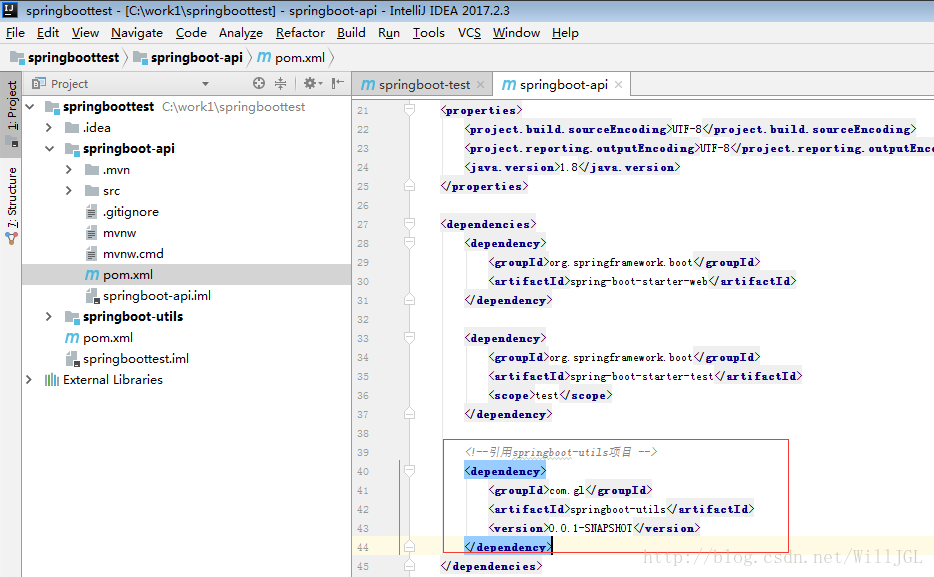This screenshot has height=577, width=934.
Task: Click the springboottest breadcrumb in navigation bar
Action: [x=72, y=58]
